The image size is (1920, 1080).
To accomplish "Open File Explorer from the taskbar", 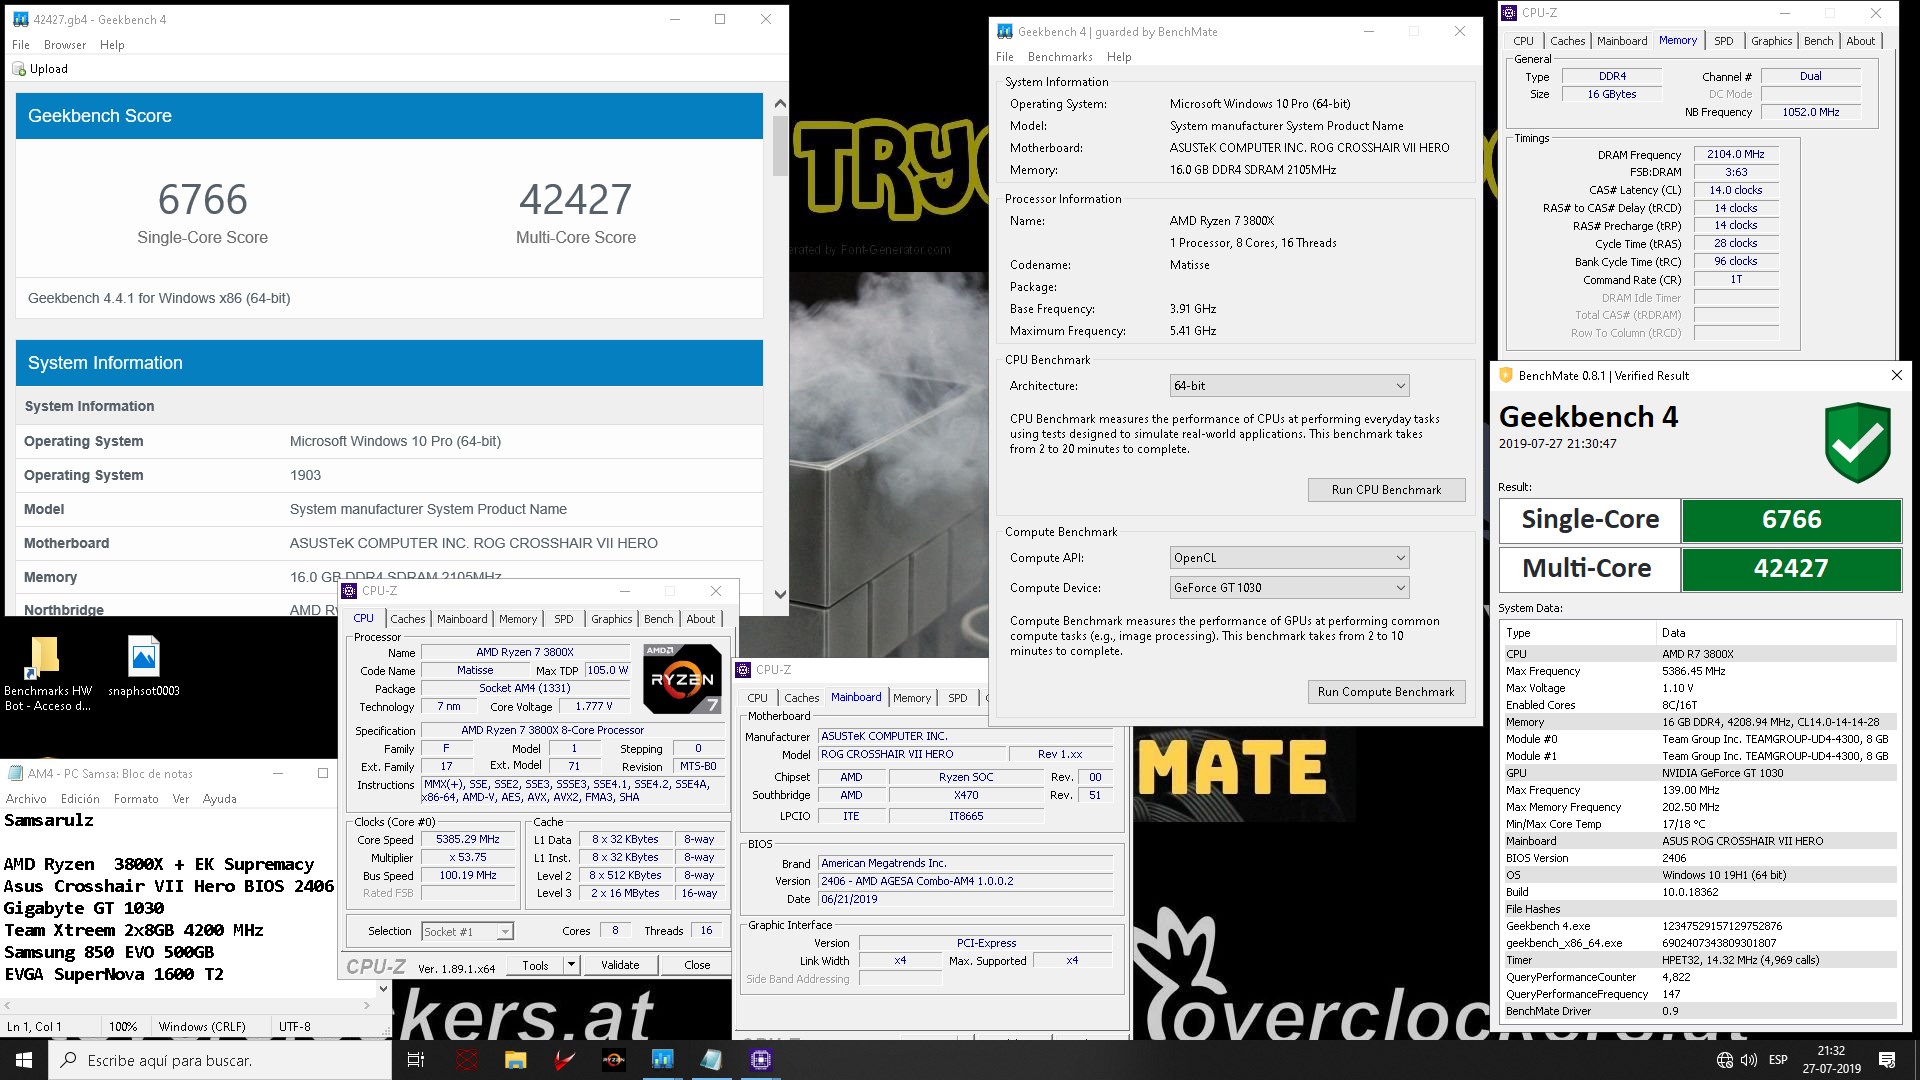I will [x=515, y=1060].
